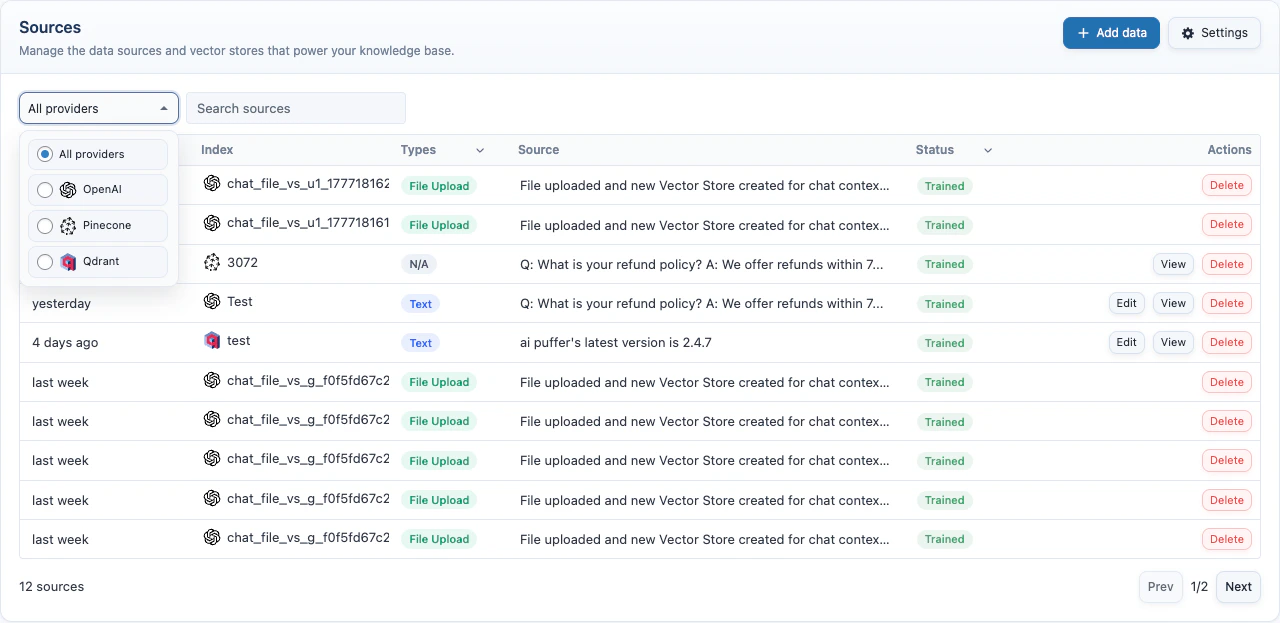
Task: Open the Settings panel
Action: click(1214, 32)
